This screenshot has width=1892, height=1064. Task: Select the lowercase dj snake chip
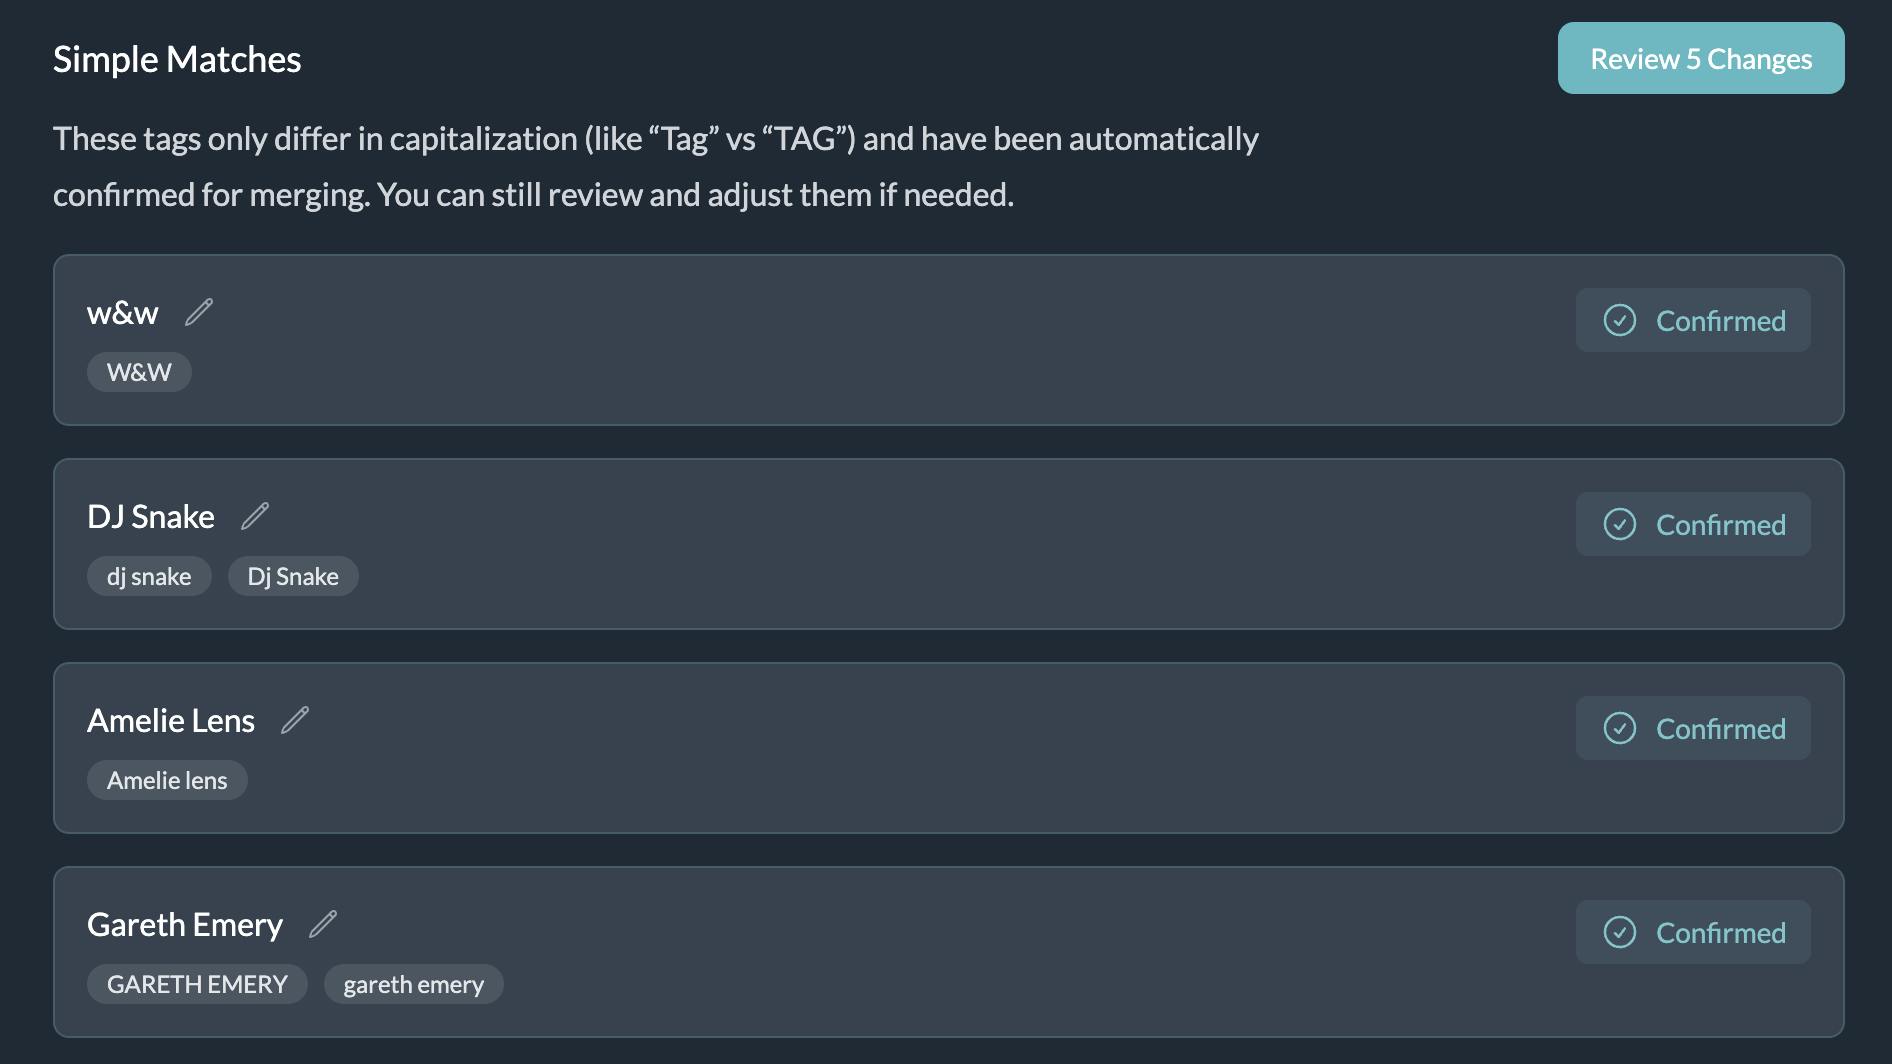point(149,576)
